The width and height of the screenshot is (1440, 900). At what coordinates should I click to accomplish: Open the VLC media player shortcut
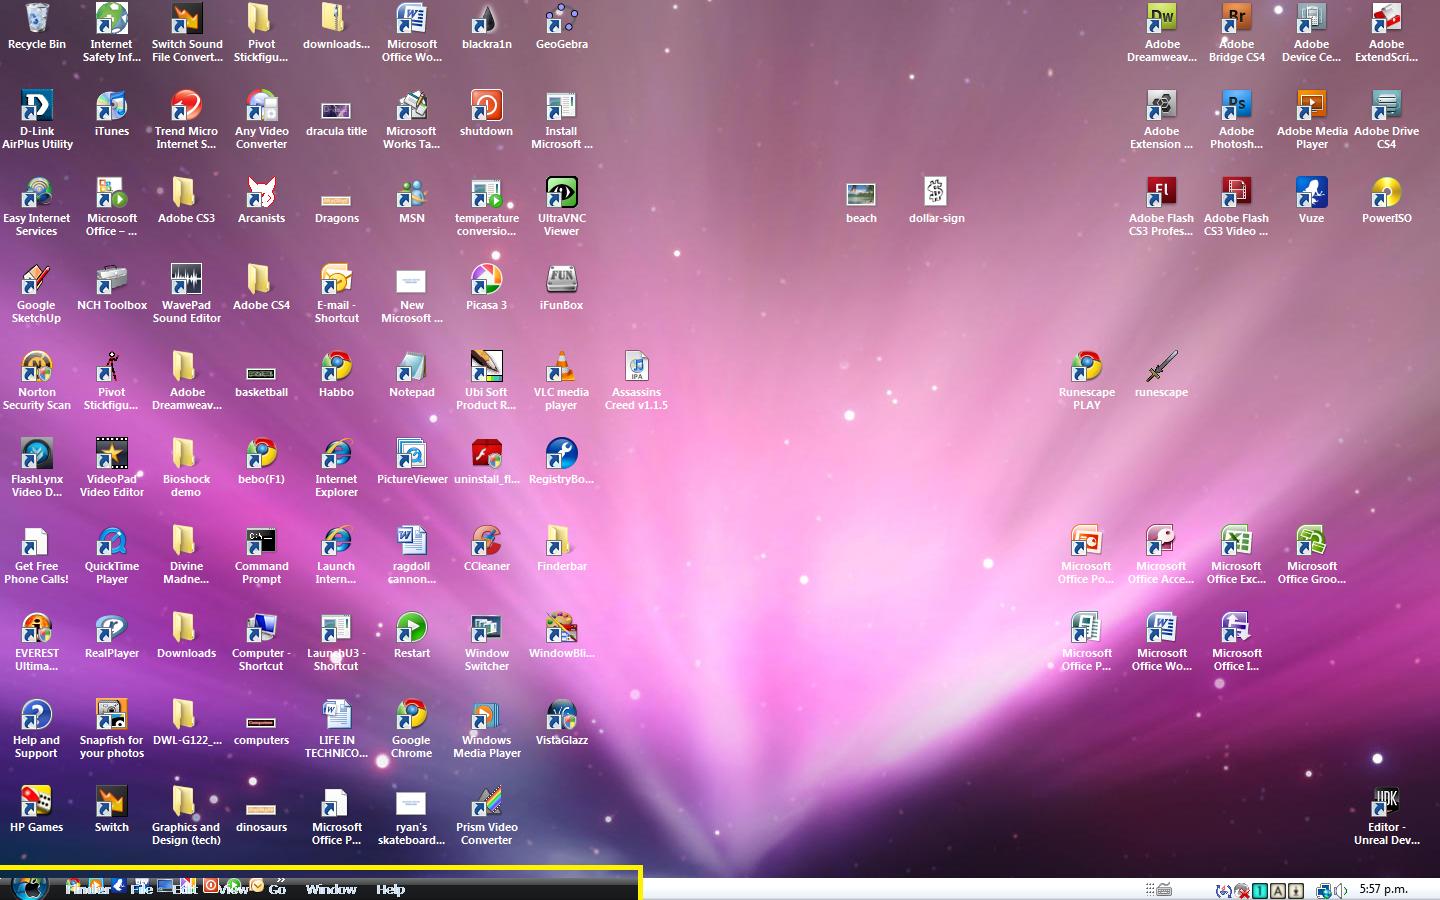pos(562,381)
